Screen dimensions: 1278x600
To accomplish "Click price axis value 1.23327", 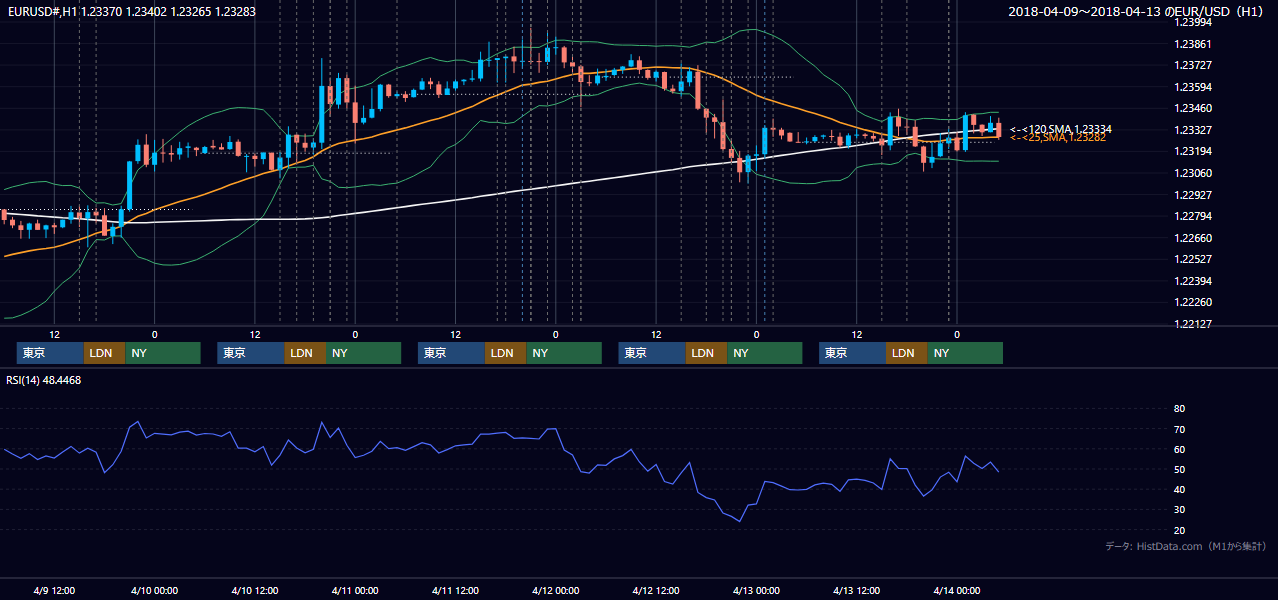I will coord(1193,130).
